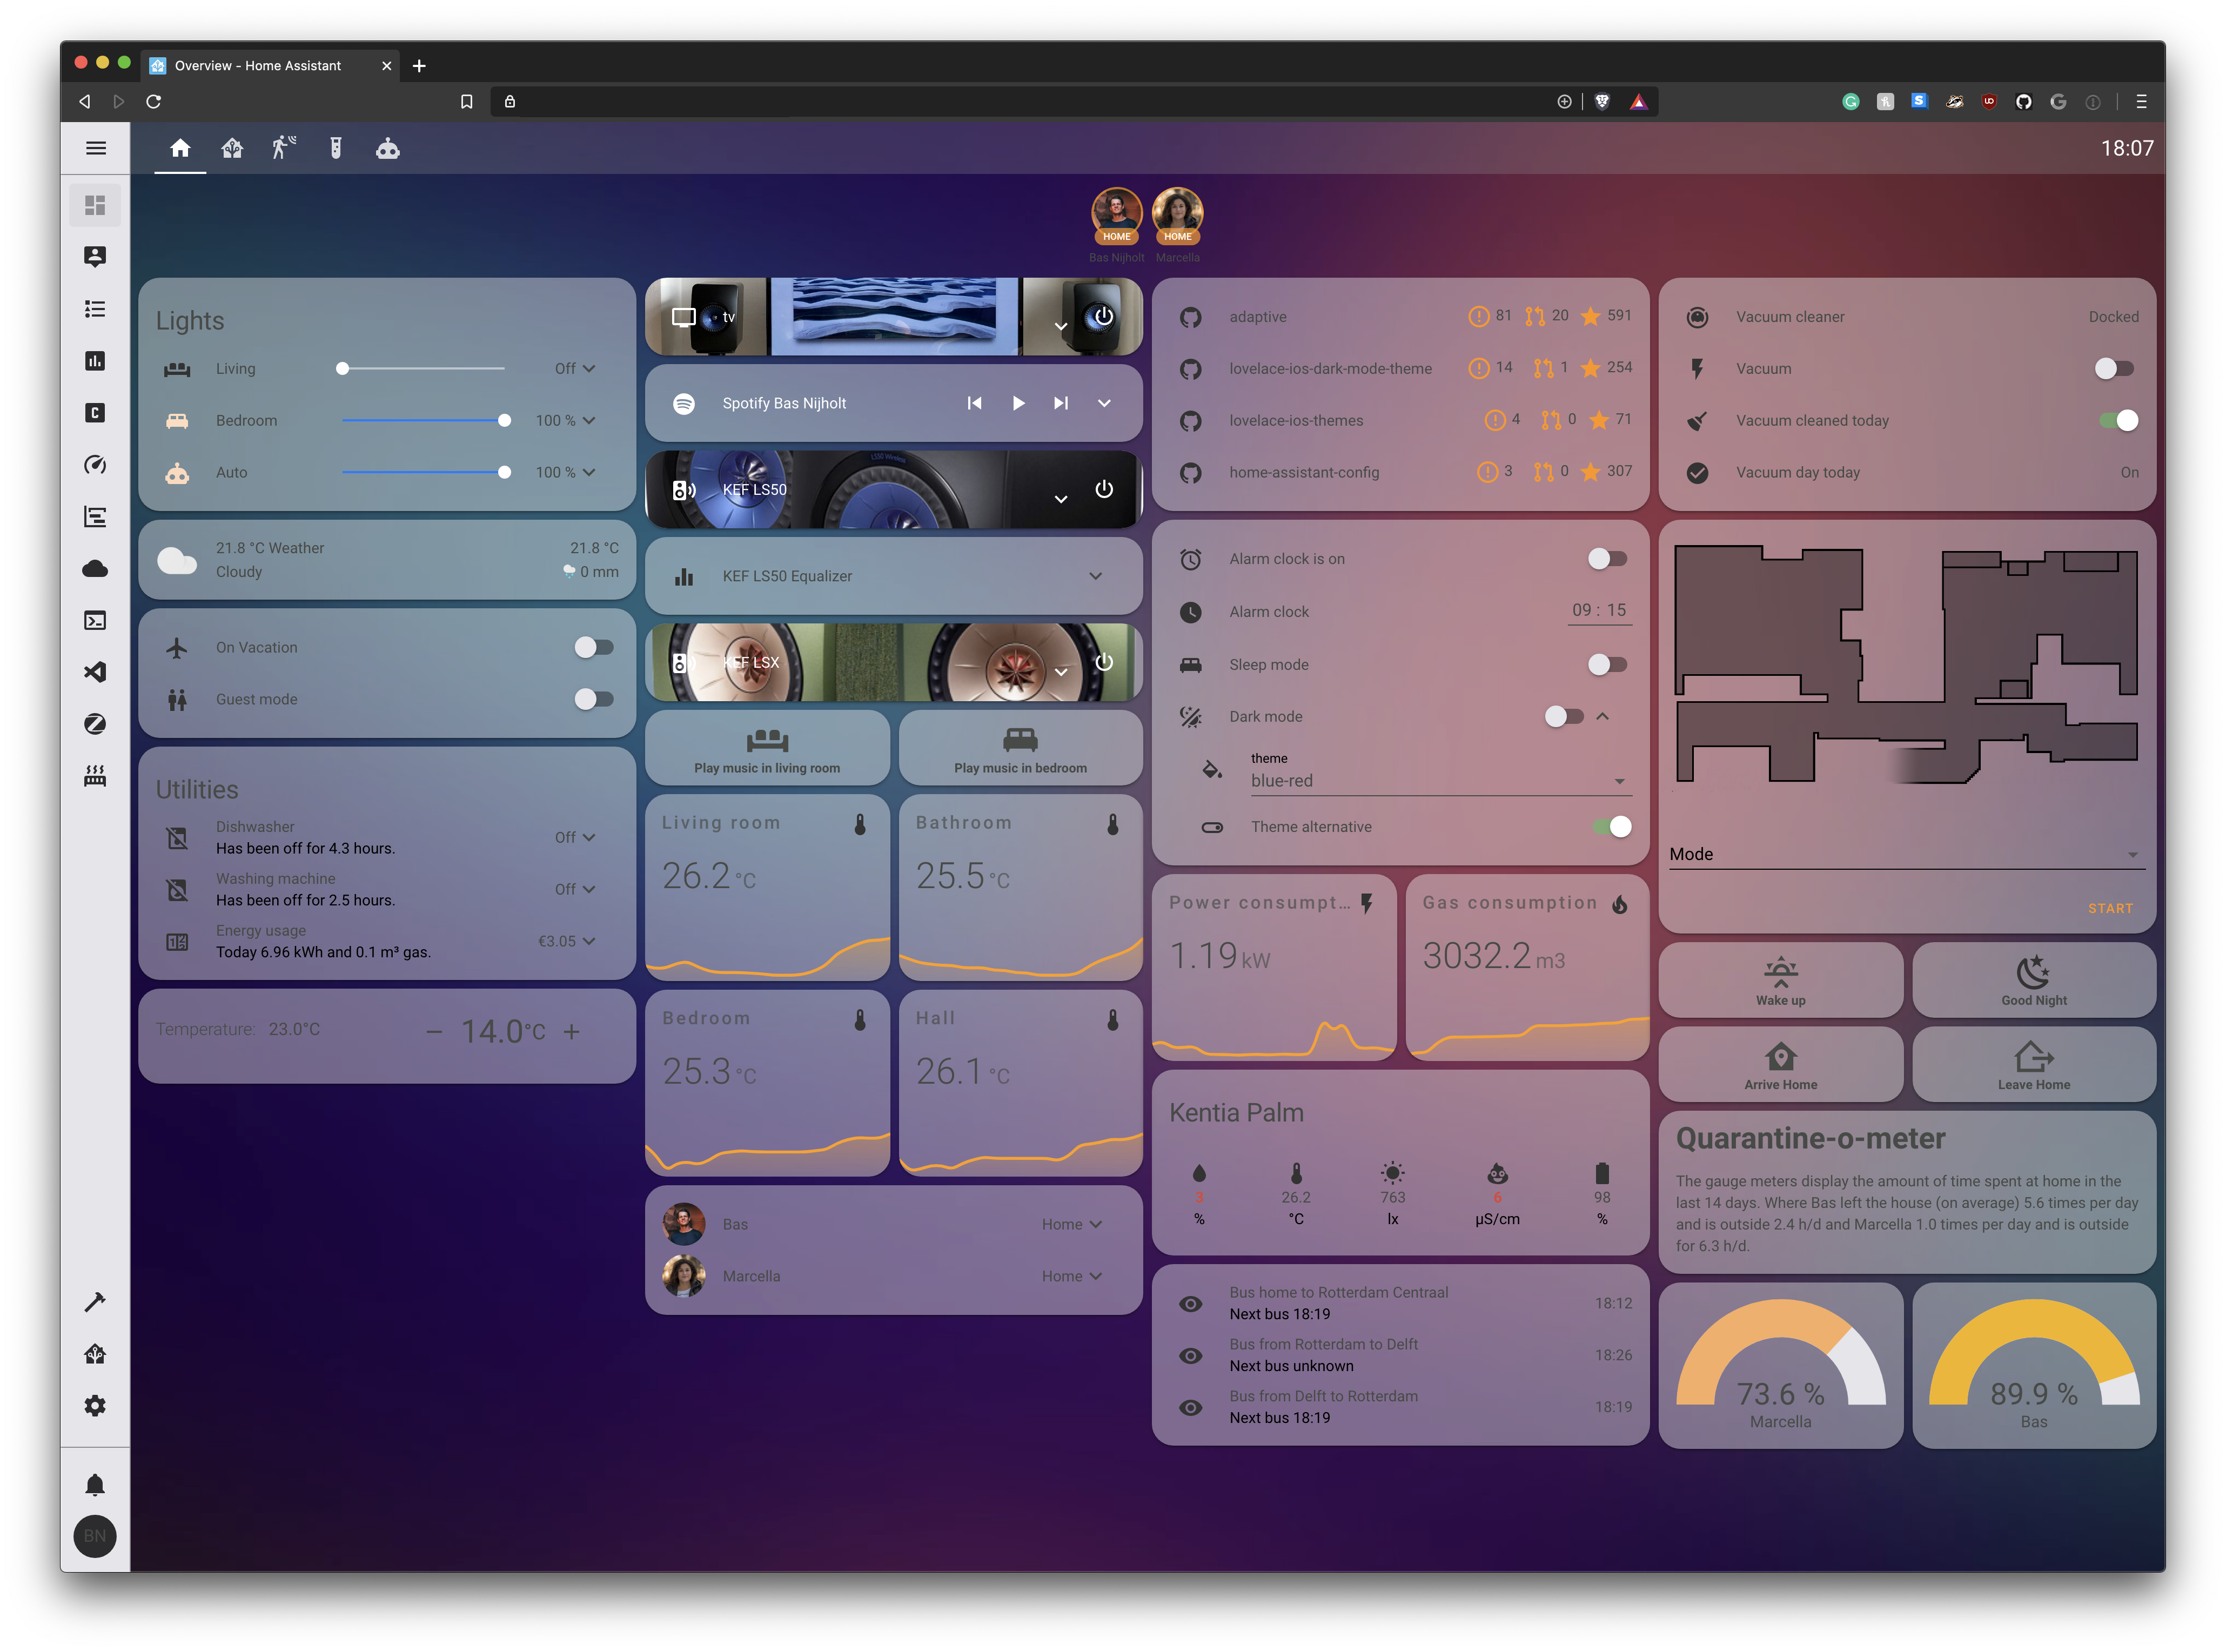Click the adaptive GitHub repository icon
2226x1652 pixels.
click(1190, 317)
